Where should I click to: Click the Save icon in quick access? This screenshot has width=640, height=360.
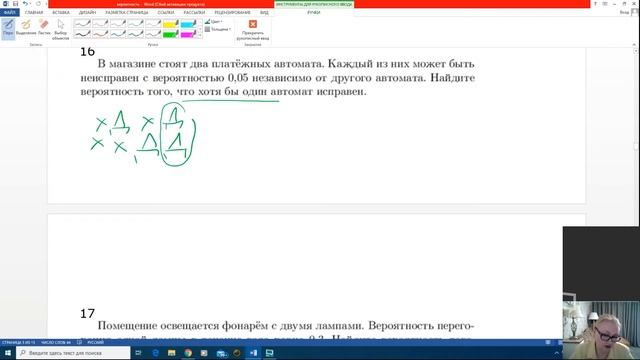point(16,4)
